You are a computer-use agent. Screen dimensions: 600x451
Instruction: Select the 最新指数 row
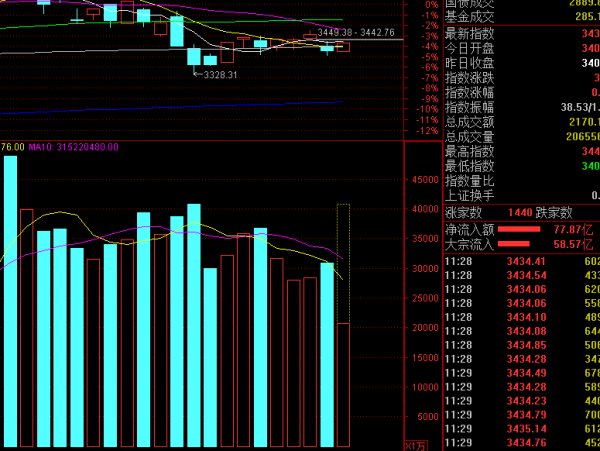click(x=520, y=34)
